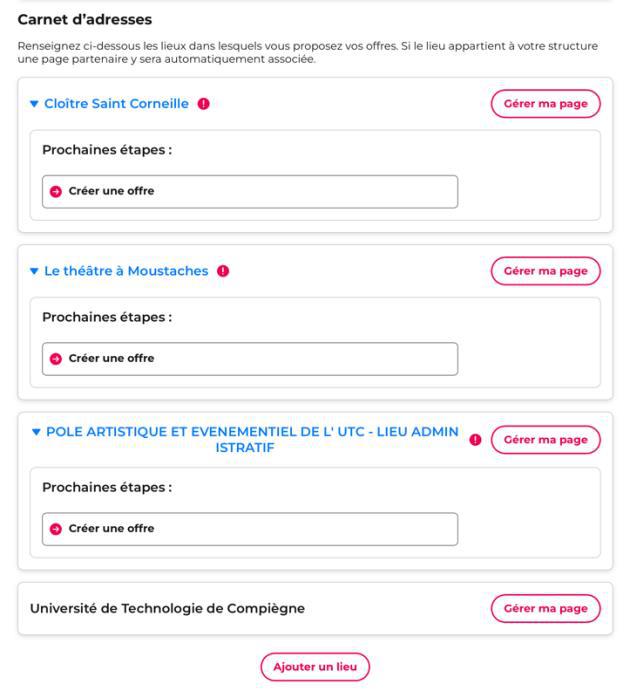Collapse the POLE ARTISTIQUE ET EVENEMENTIEL section
This screenshot has width=630, height=691.
[36, 432]
